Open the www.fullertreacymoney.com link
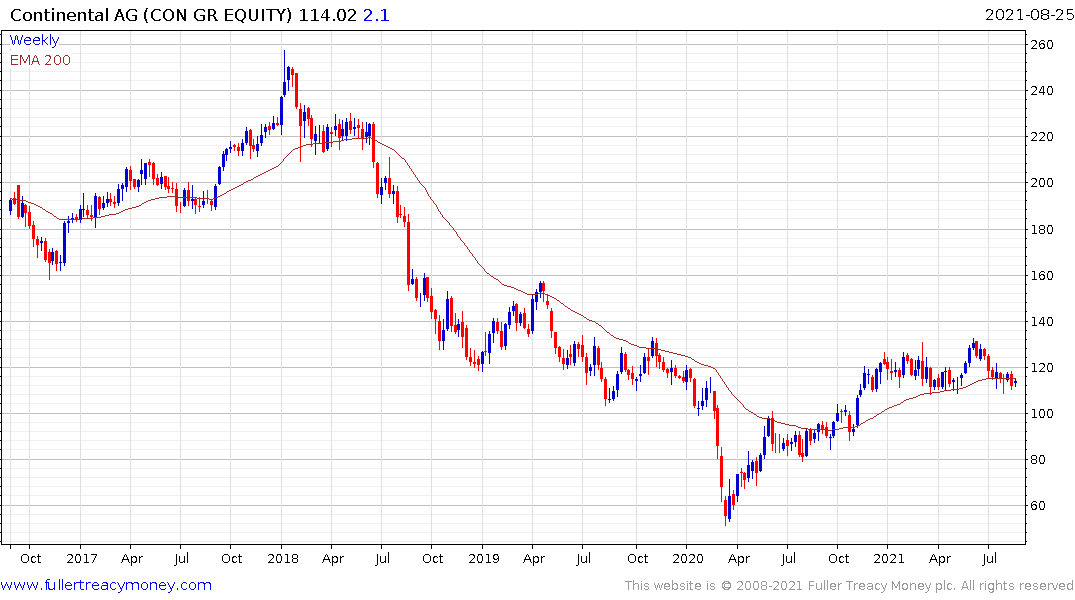This screenshot has height=600, width=1075. [106, 585]
